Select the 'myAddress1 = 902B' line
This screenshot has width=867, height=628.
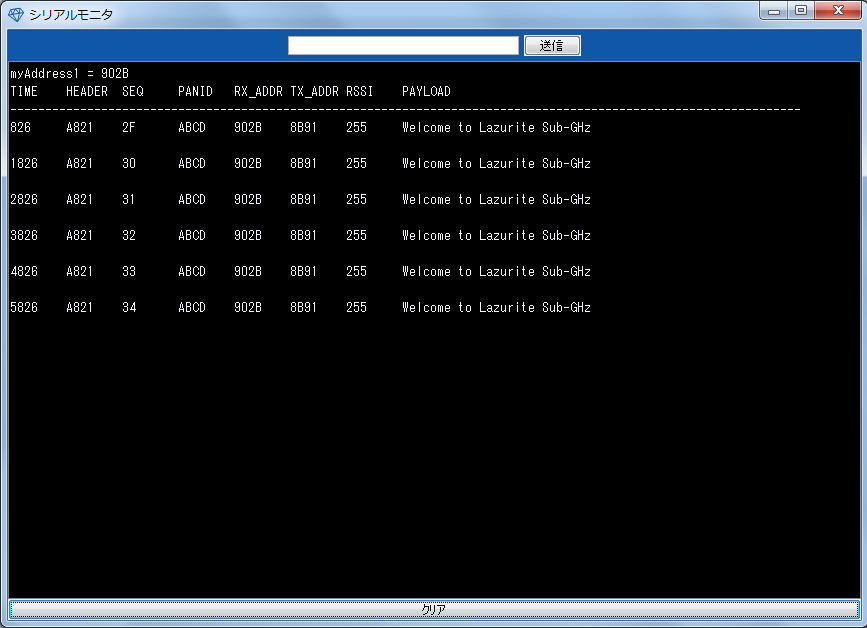click(69, 74)
